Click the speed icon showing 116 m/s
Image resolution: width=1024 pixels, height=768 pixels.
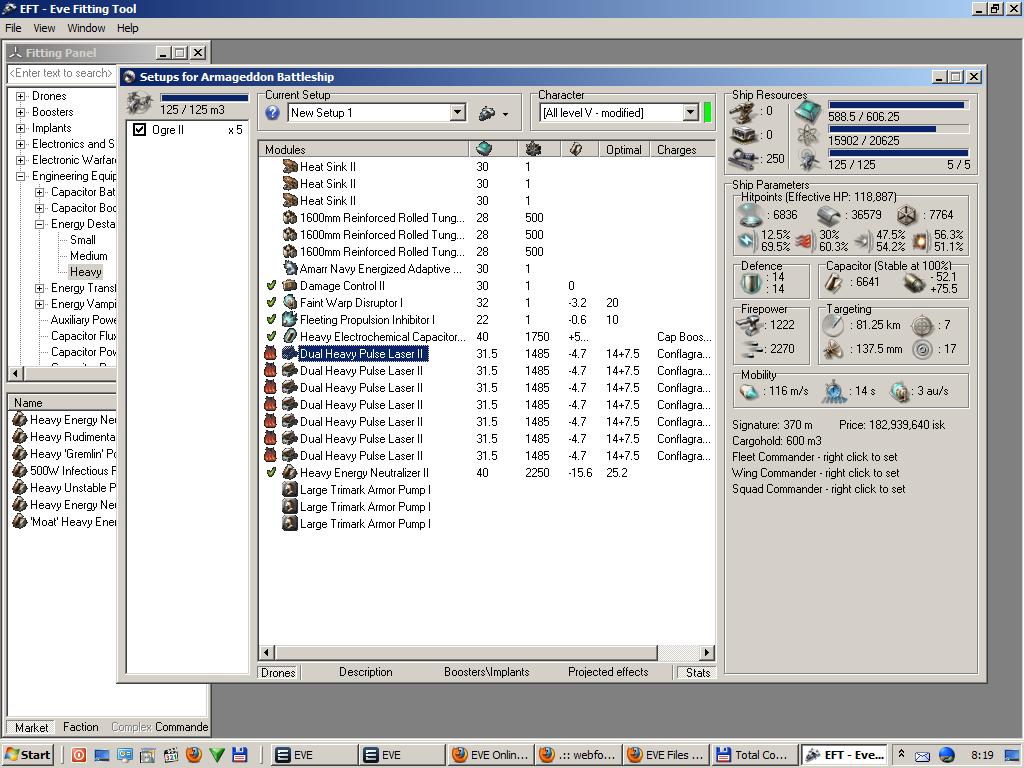[x=748, y=391]
